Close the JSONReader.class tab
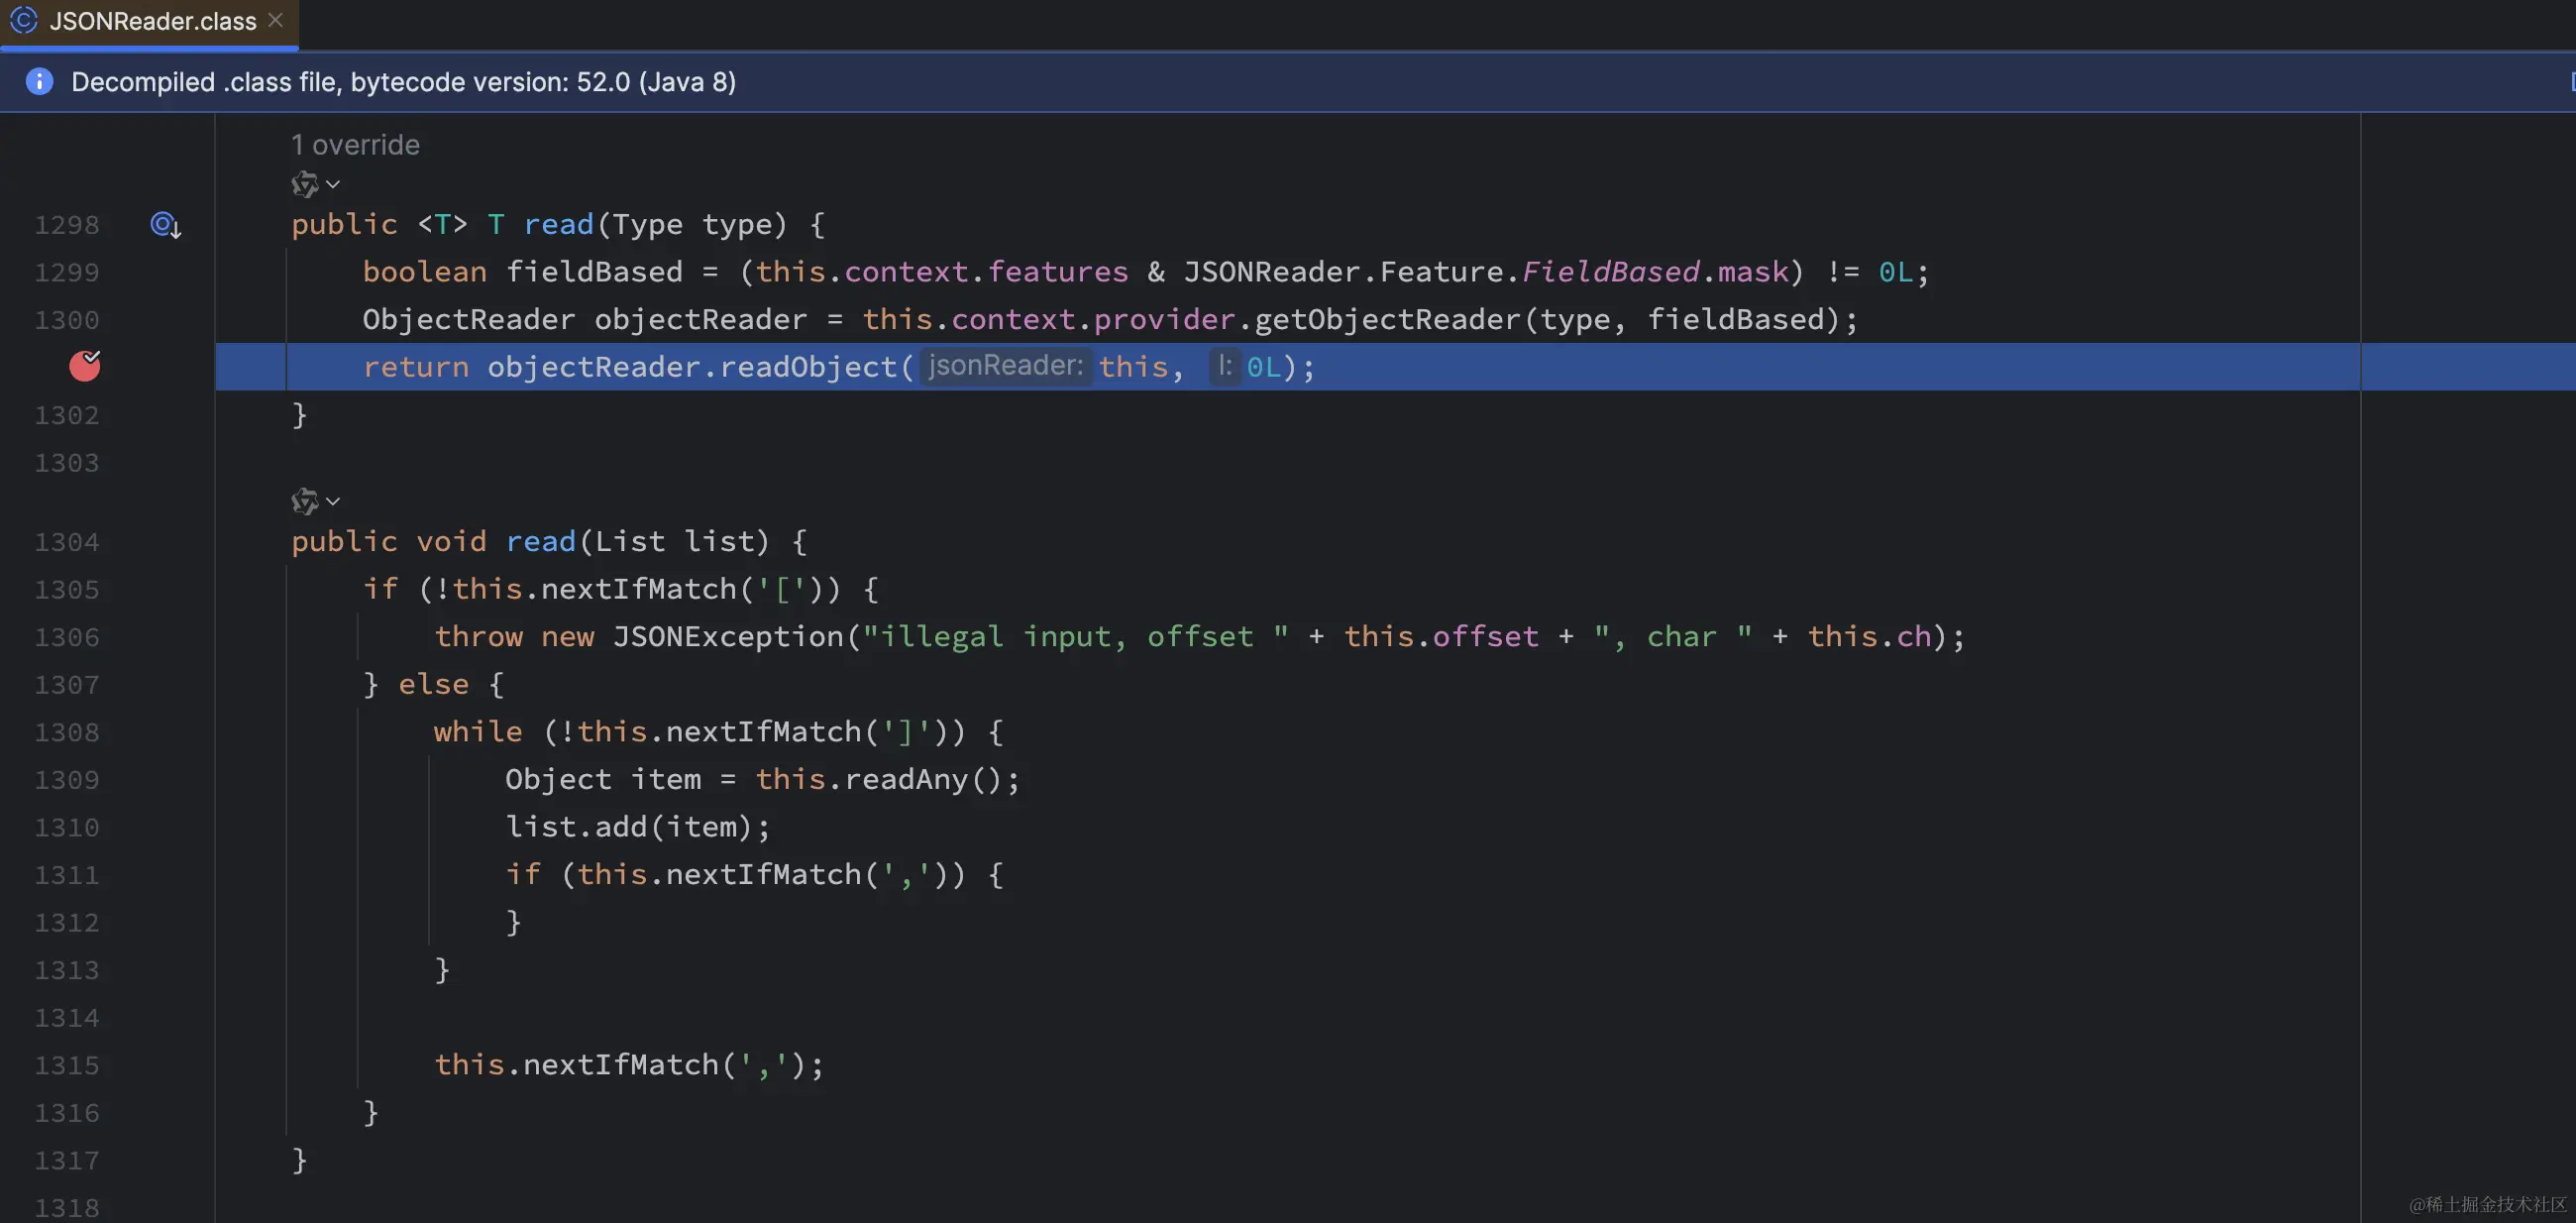The image size is (2576, 1223). tap(276, 20)
